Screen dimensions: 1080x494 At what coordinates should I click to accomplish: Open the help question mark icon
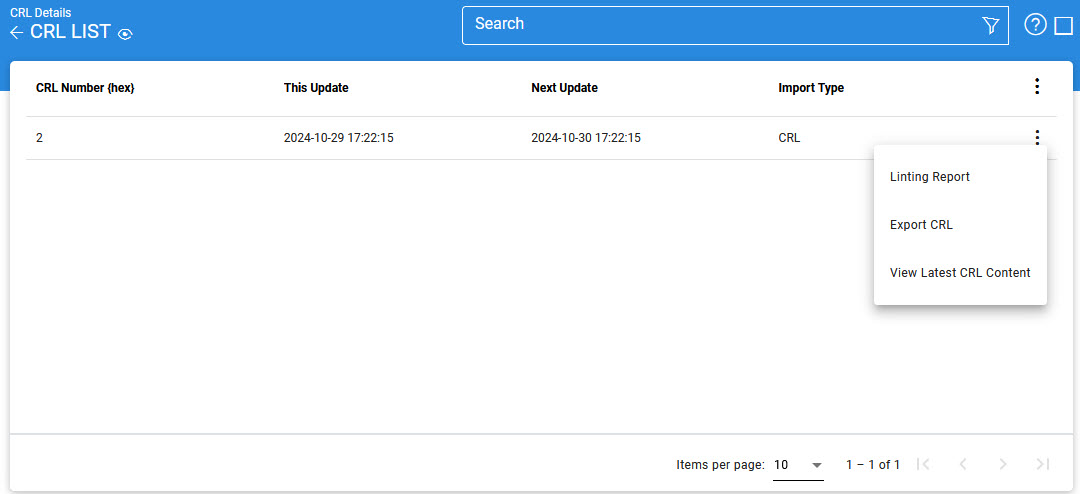click(x=1035, y=26)
